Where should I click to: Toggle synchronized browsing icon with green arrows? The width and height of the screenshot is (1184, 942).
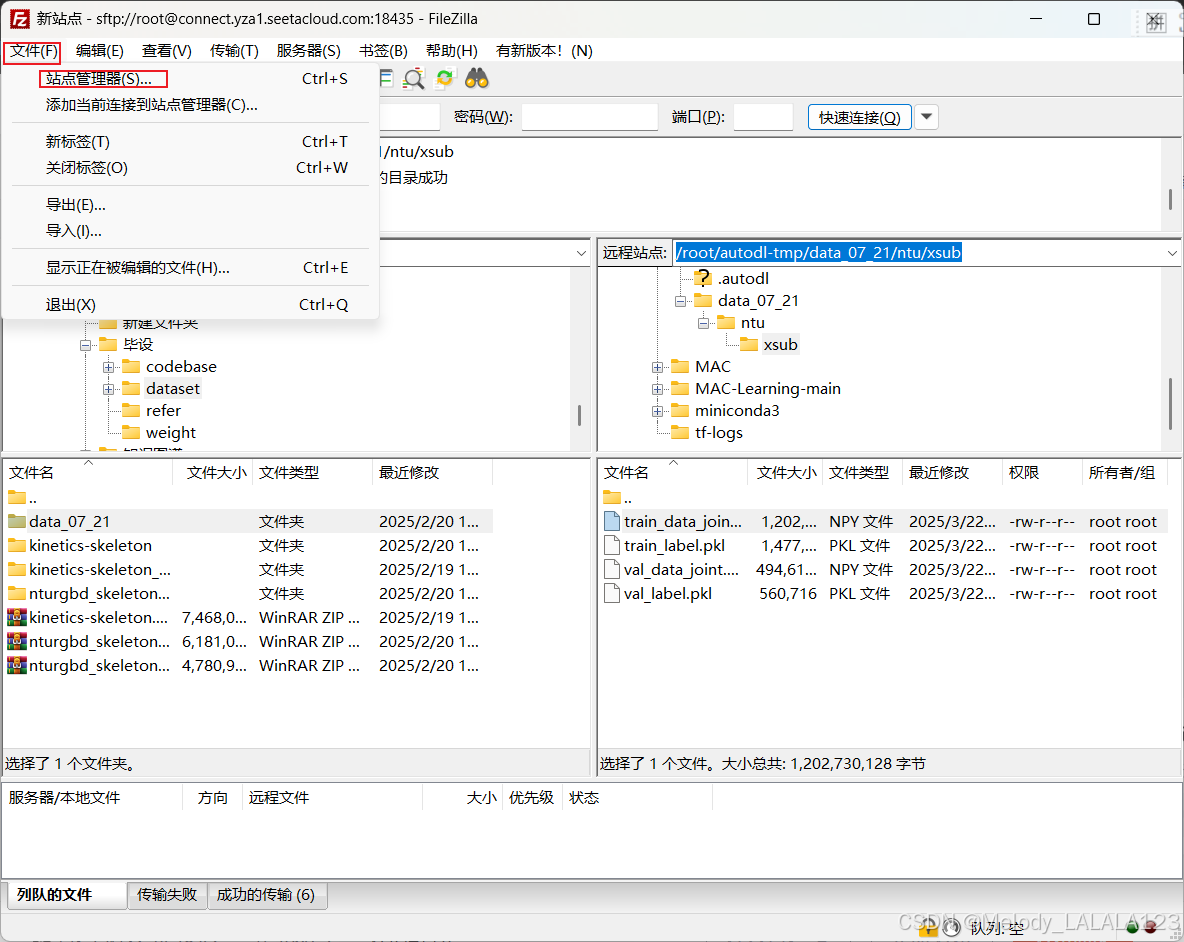coord(445,78)
